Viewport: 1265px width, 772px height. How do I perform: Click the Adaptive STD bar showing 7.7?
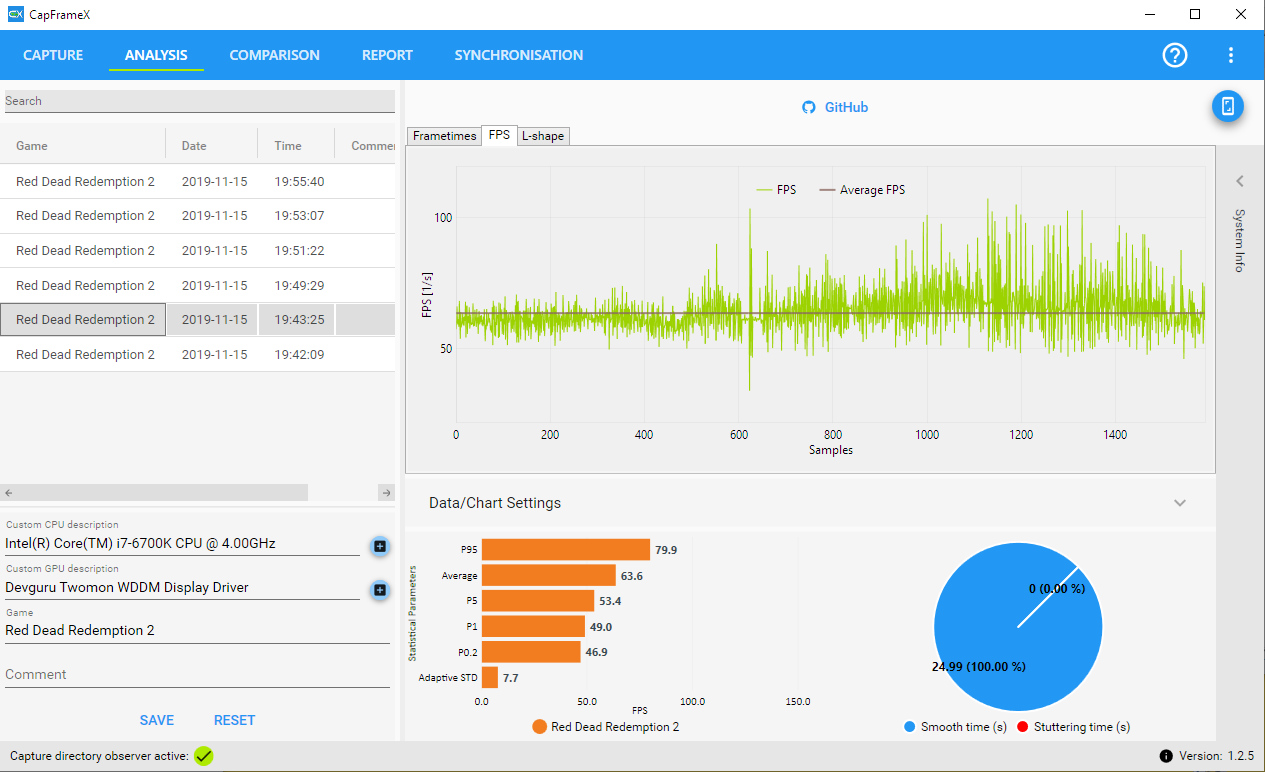tap(490, 677)
